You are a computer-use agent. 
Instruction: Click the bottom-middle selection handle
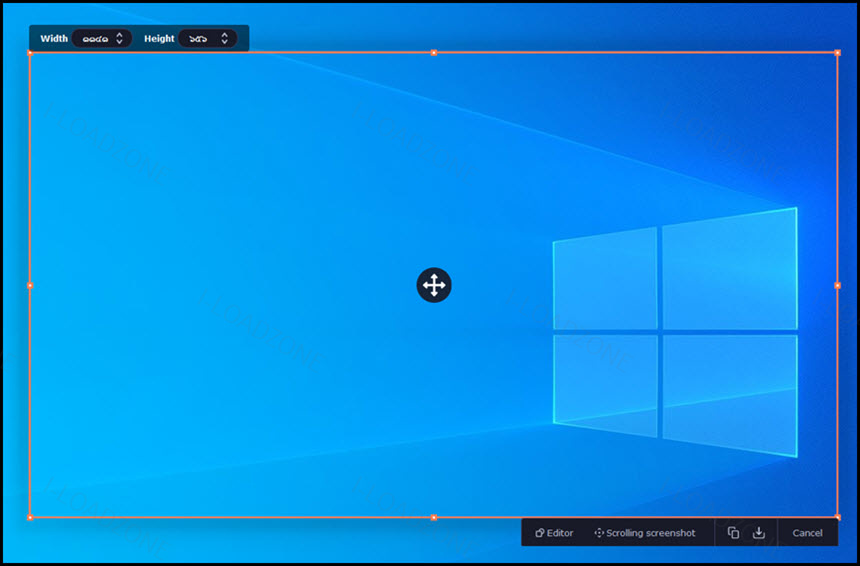(434, 517)
